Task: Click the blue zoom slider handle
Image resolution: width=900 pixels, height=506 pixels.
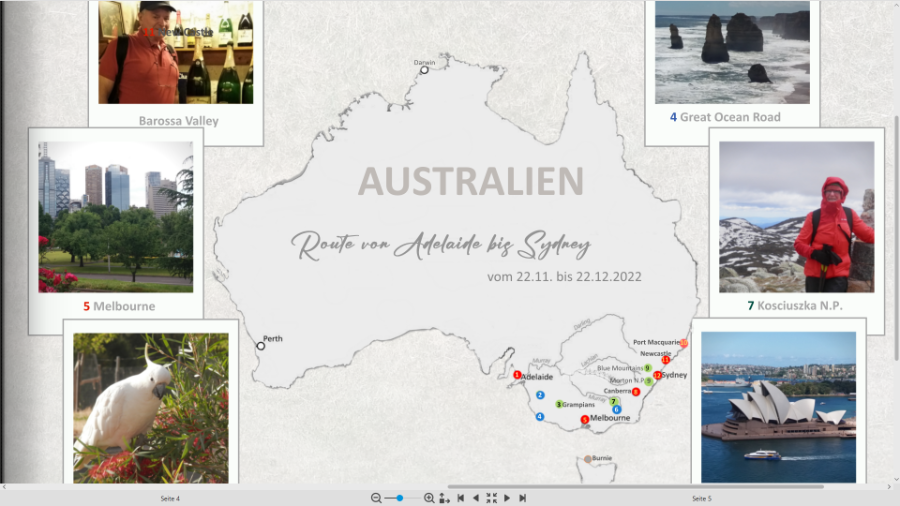Action: coord(400,498)
